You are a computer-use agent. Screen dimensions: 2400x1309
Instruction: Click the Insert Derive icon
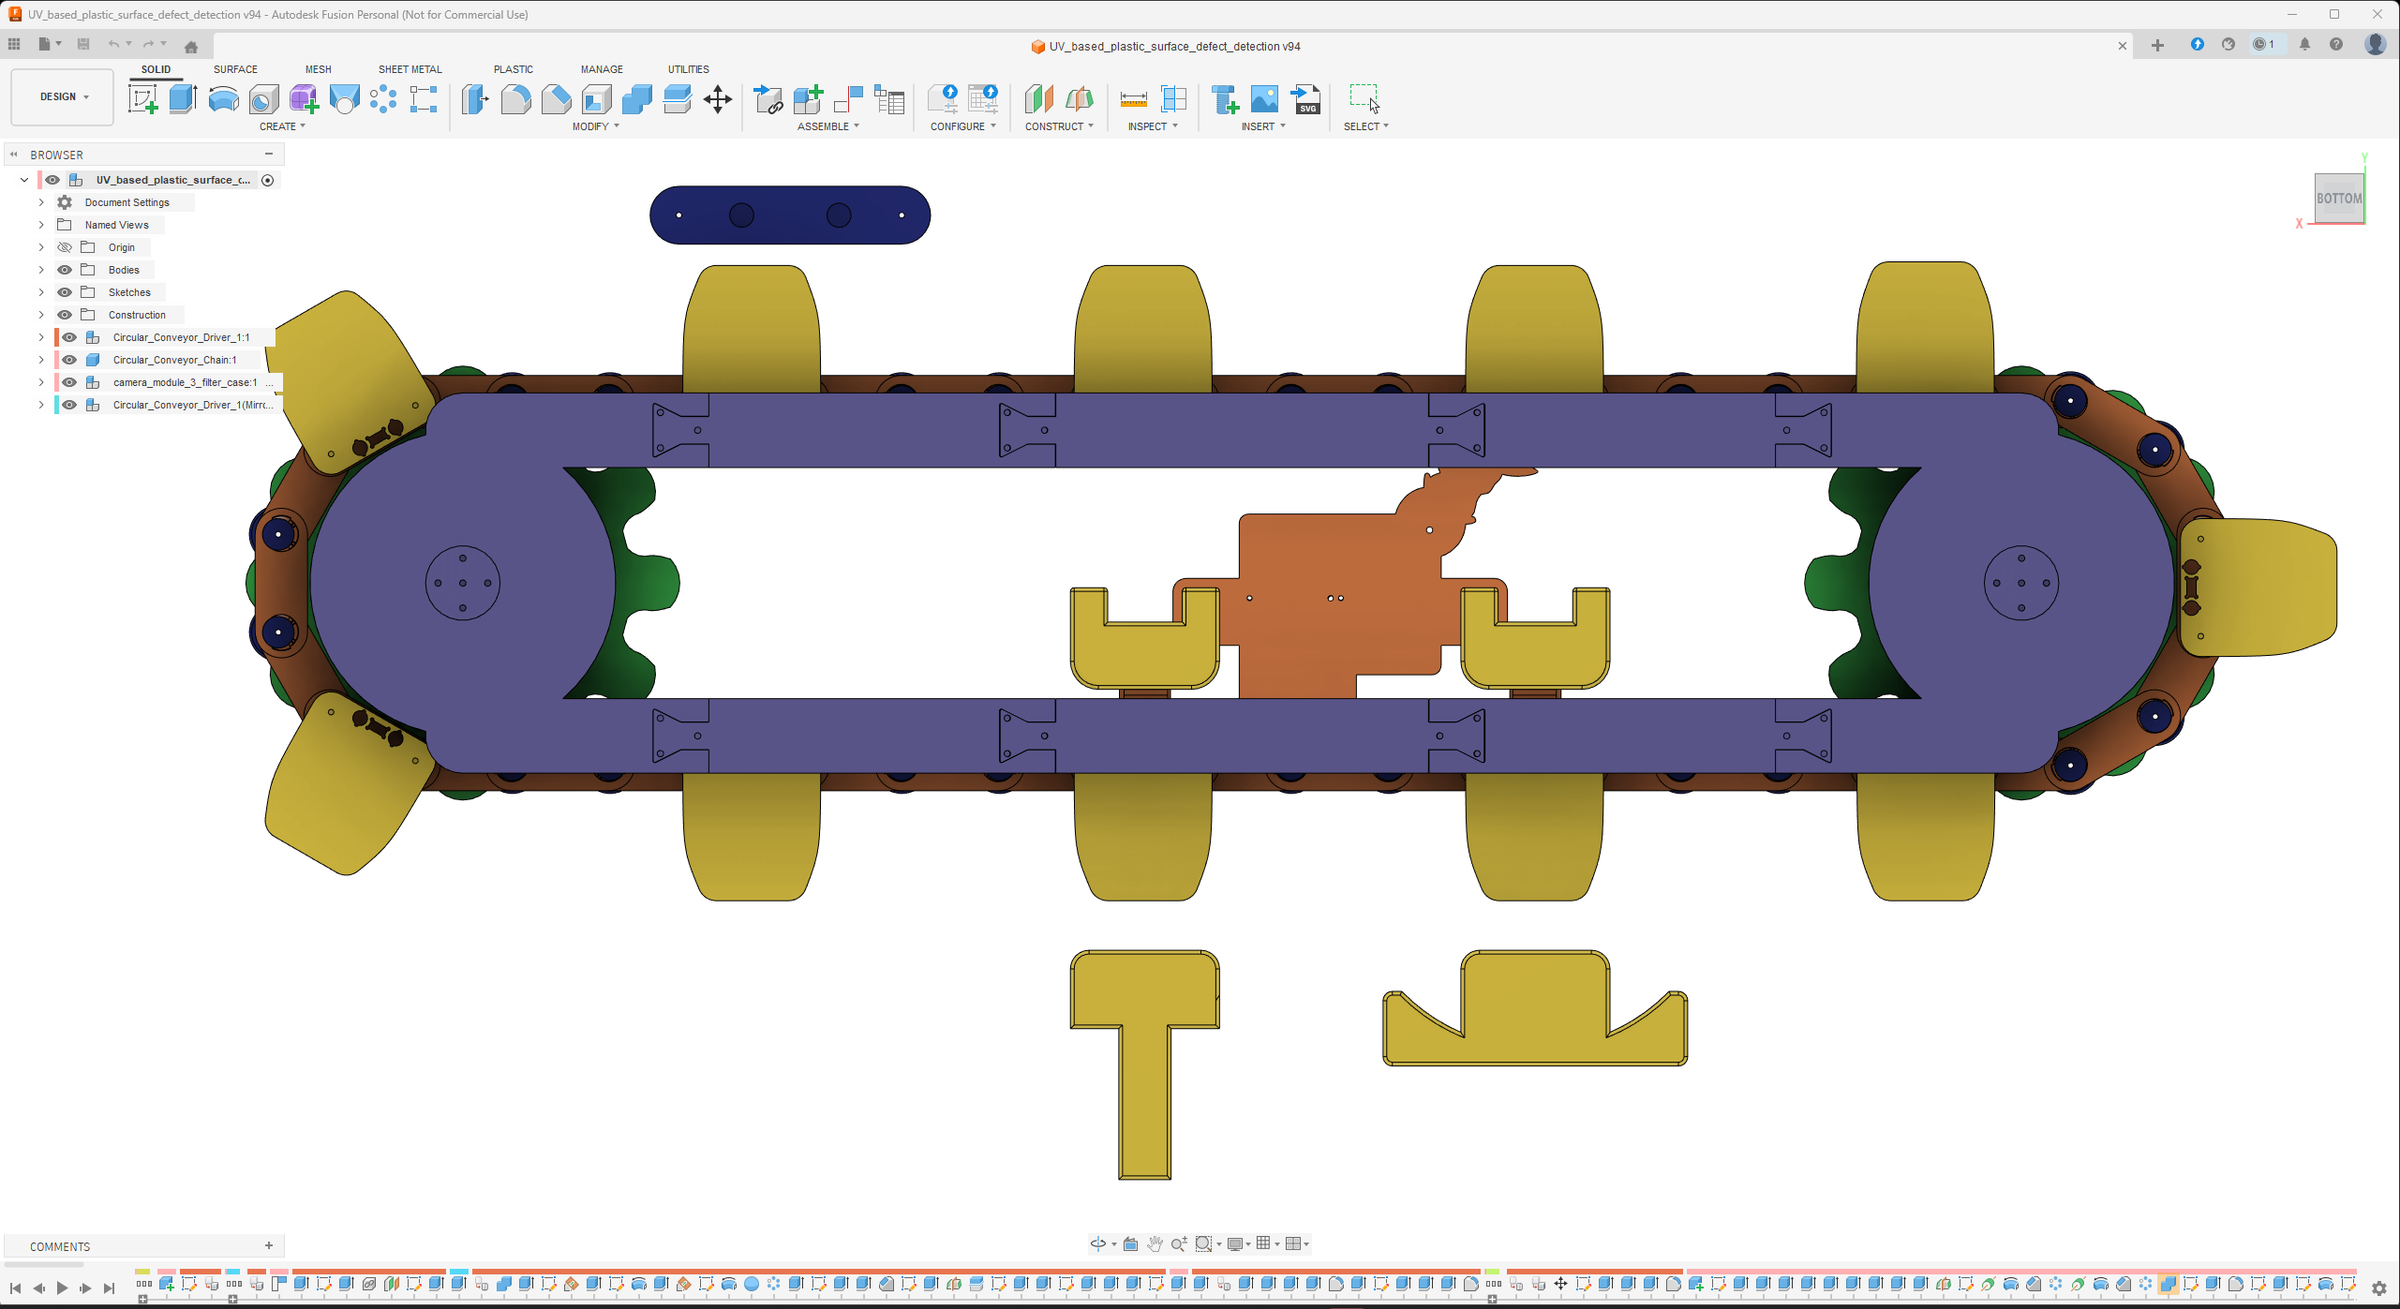pos(1225,99)
